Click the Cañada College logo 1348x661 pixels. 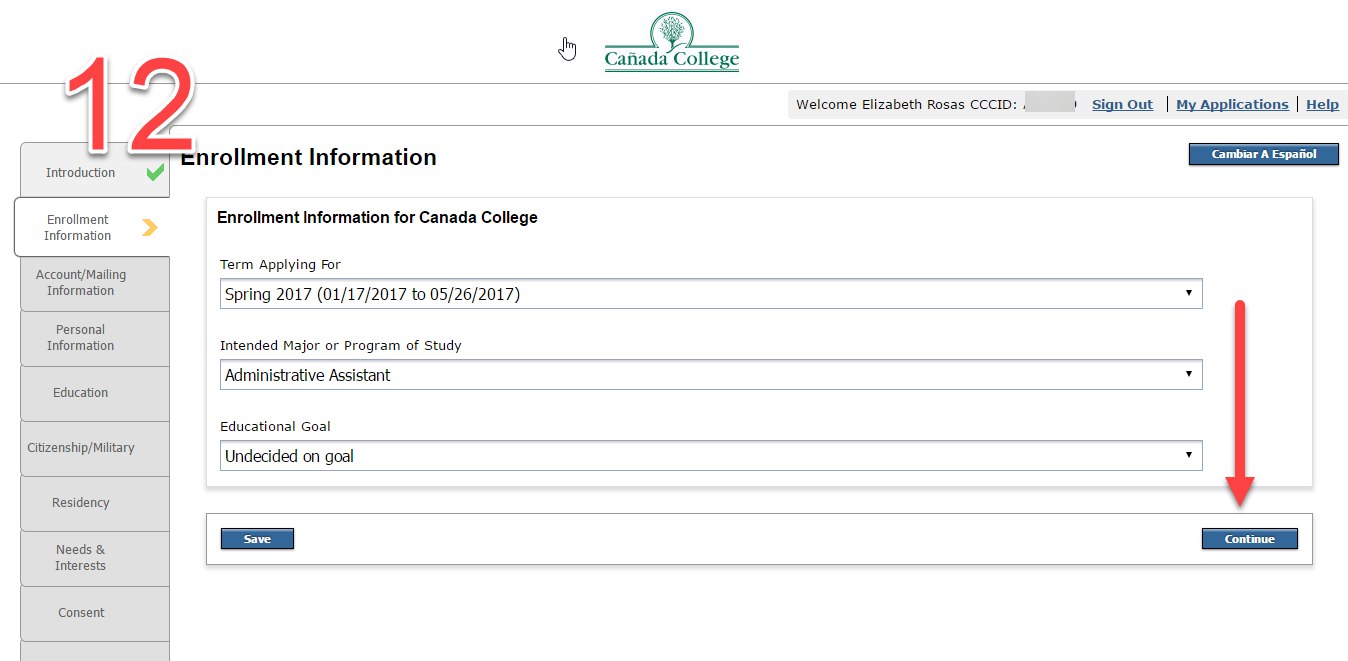pos(671,43)
